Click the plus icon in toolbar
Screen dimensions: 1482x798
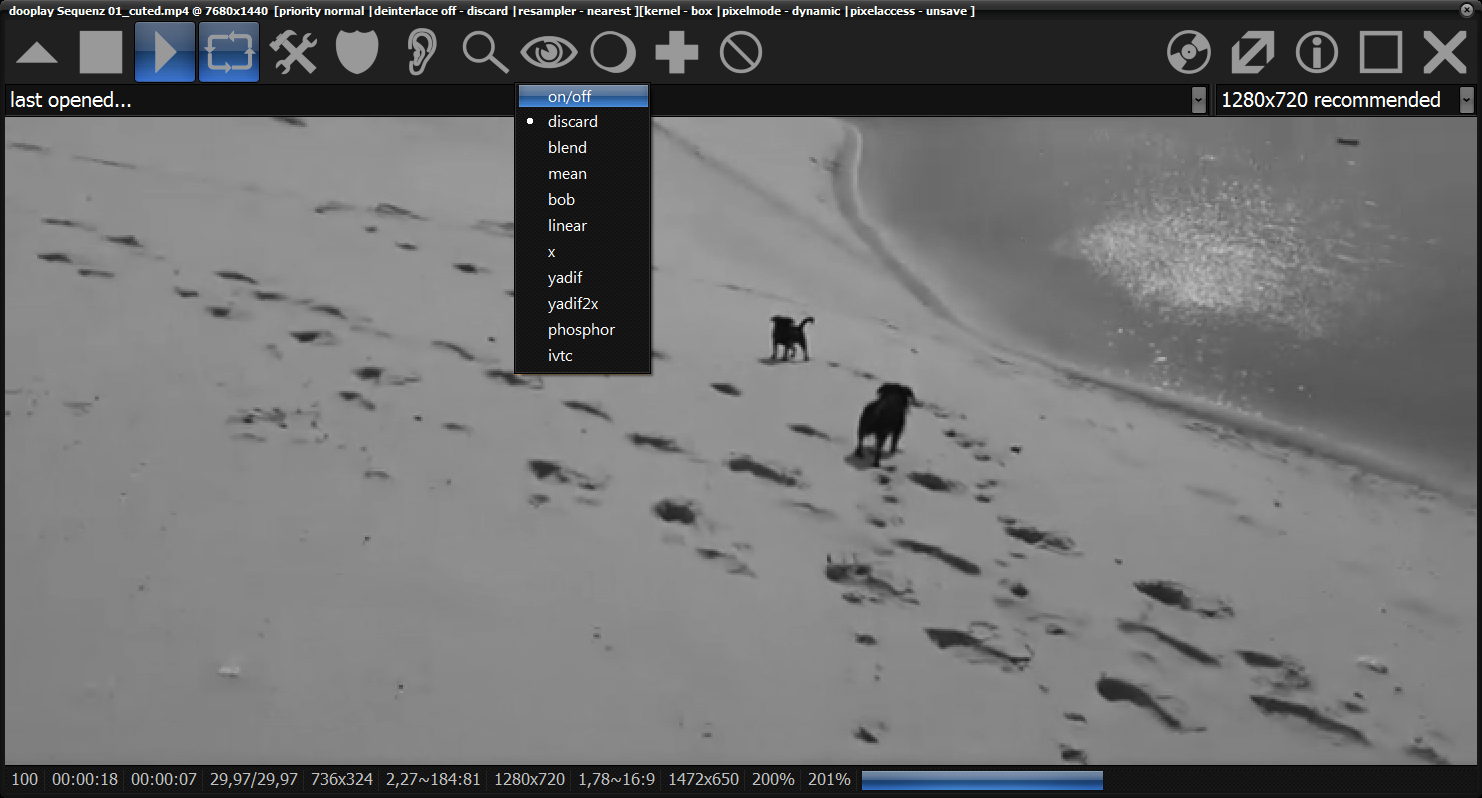tap(677, 52)
